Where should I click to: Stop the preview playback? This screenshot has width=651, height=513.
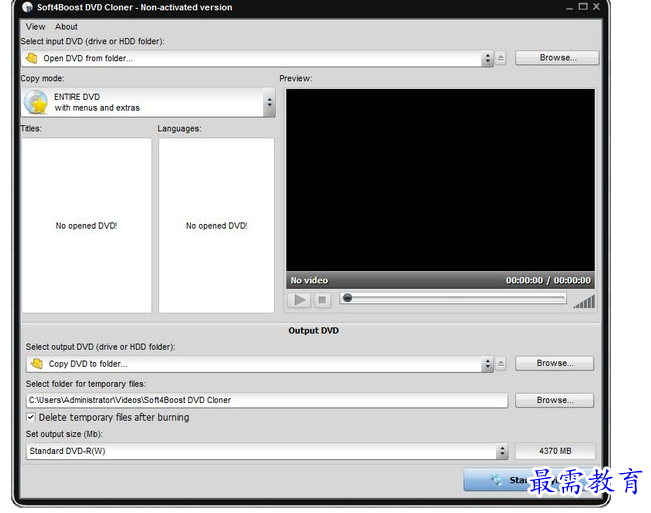pyautogui.click(x=322, y=300)
